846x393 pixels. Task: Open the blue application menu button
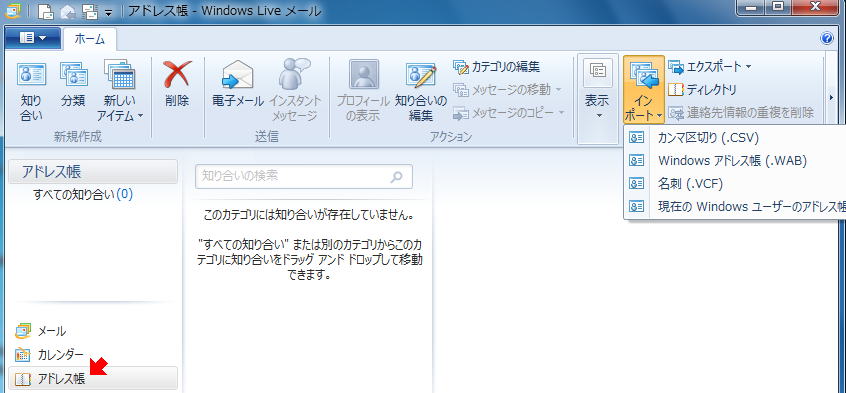click(x=33, y=38)
